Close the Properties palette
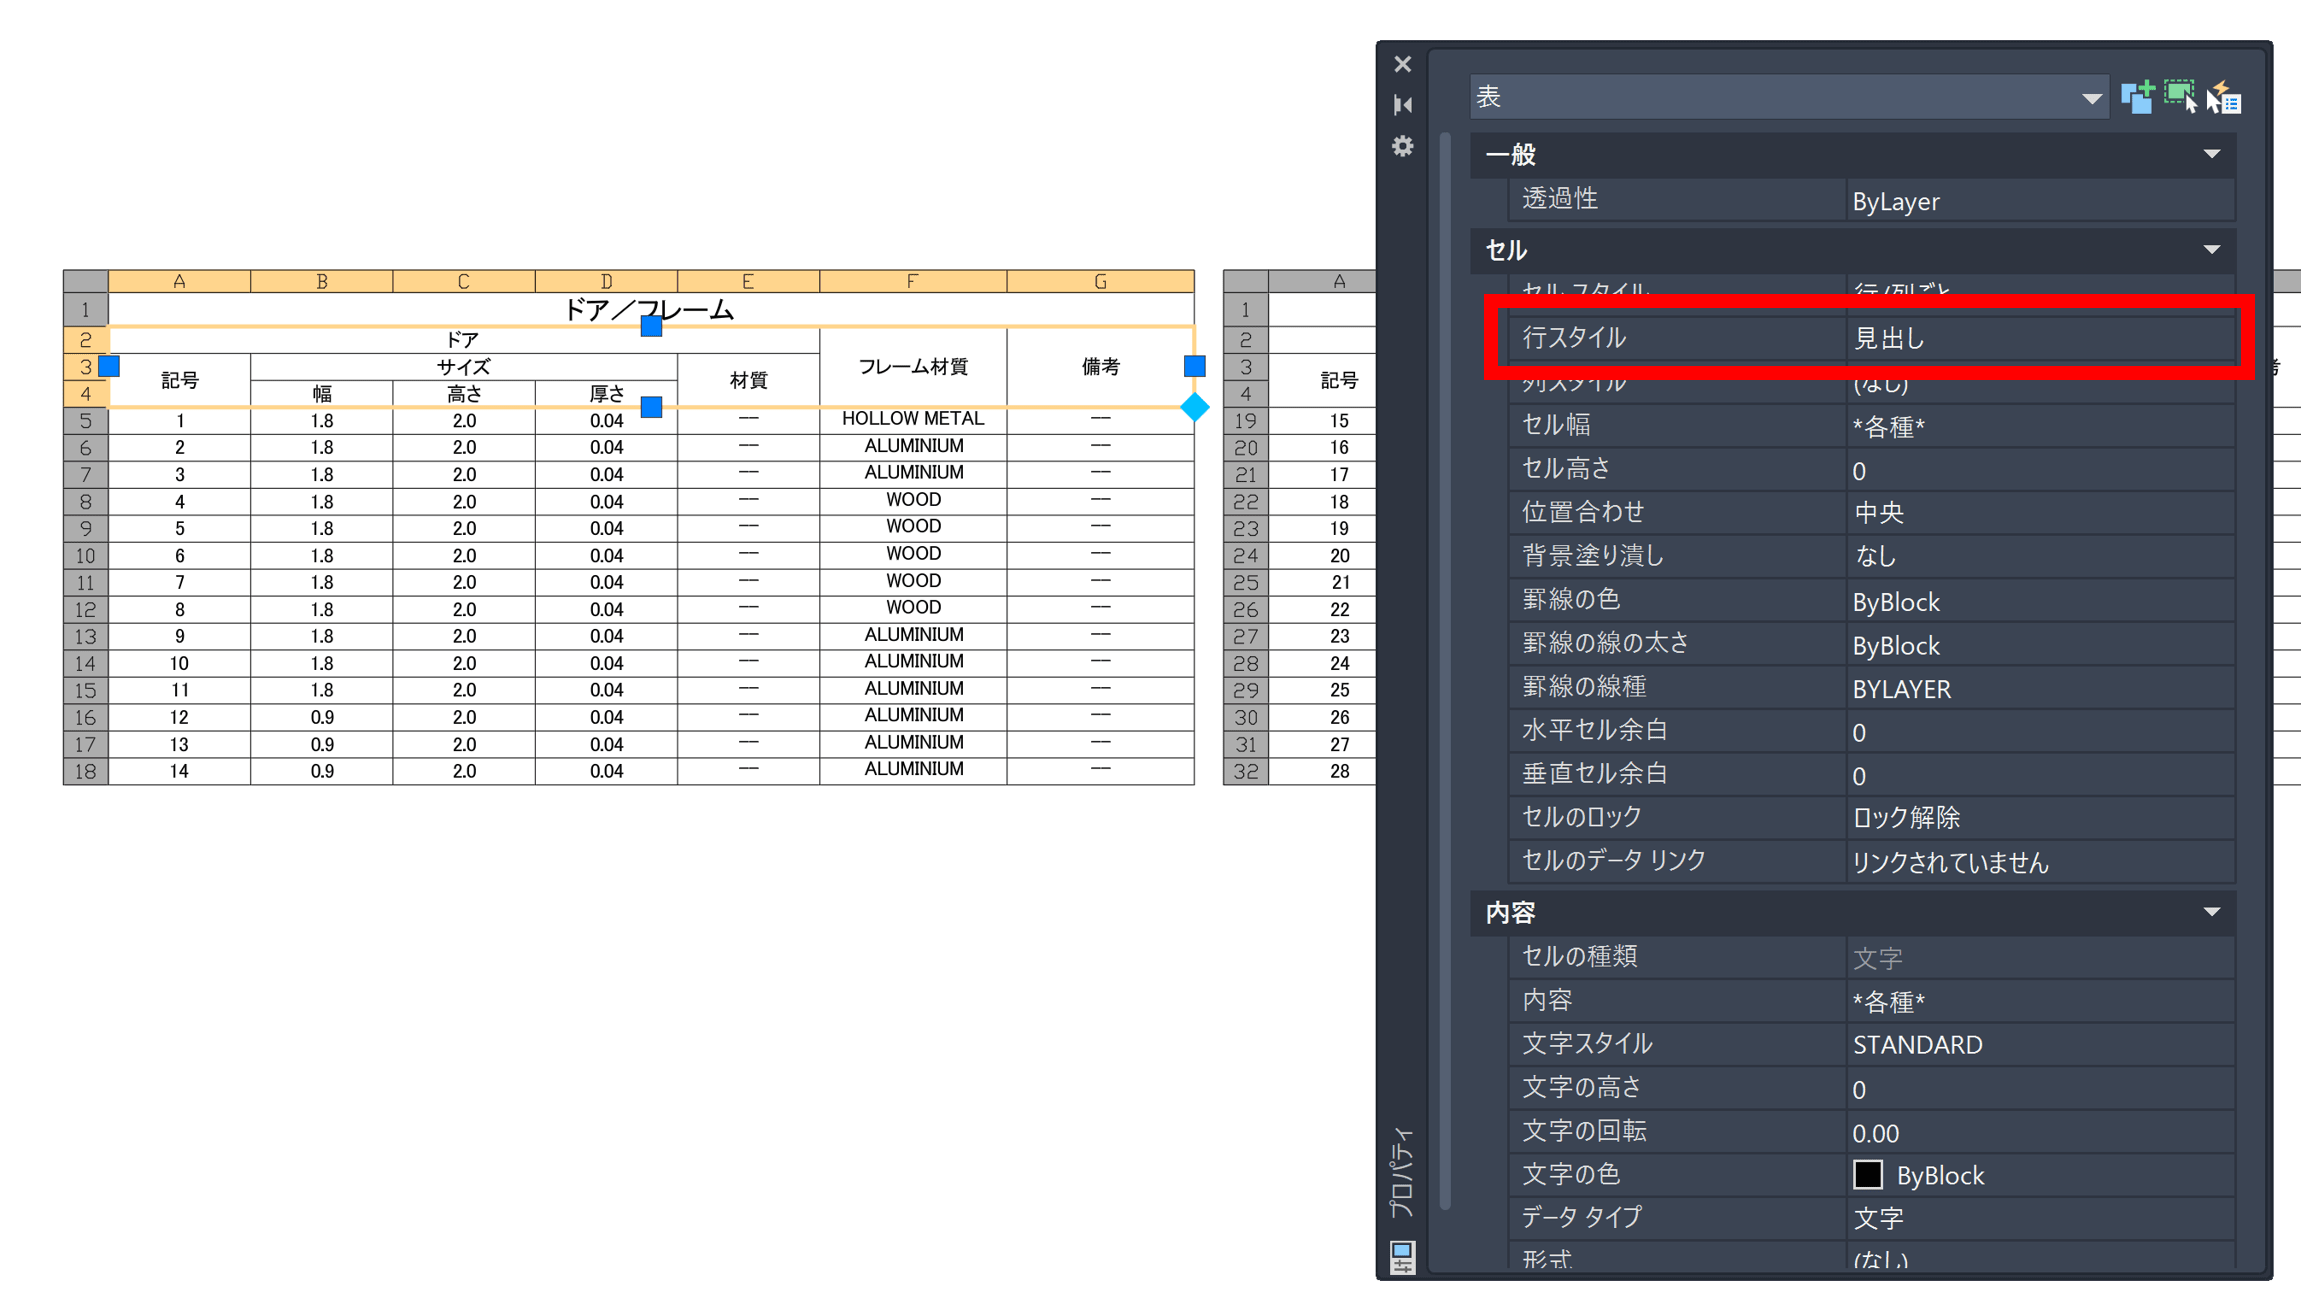This screenshot has width=2301, height=1310. coord(1403,64)
